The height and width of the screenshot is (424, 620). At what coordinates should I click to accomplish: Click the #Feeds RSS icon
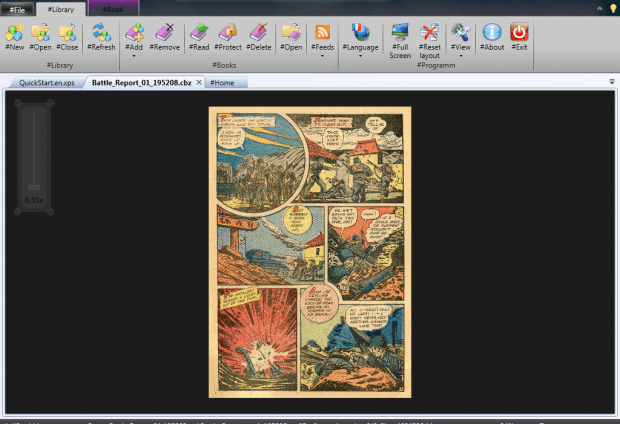pyautogui.click(x=322, y=32)
